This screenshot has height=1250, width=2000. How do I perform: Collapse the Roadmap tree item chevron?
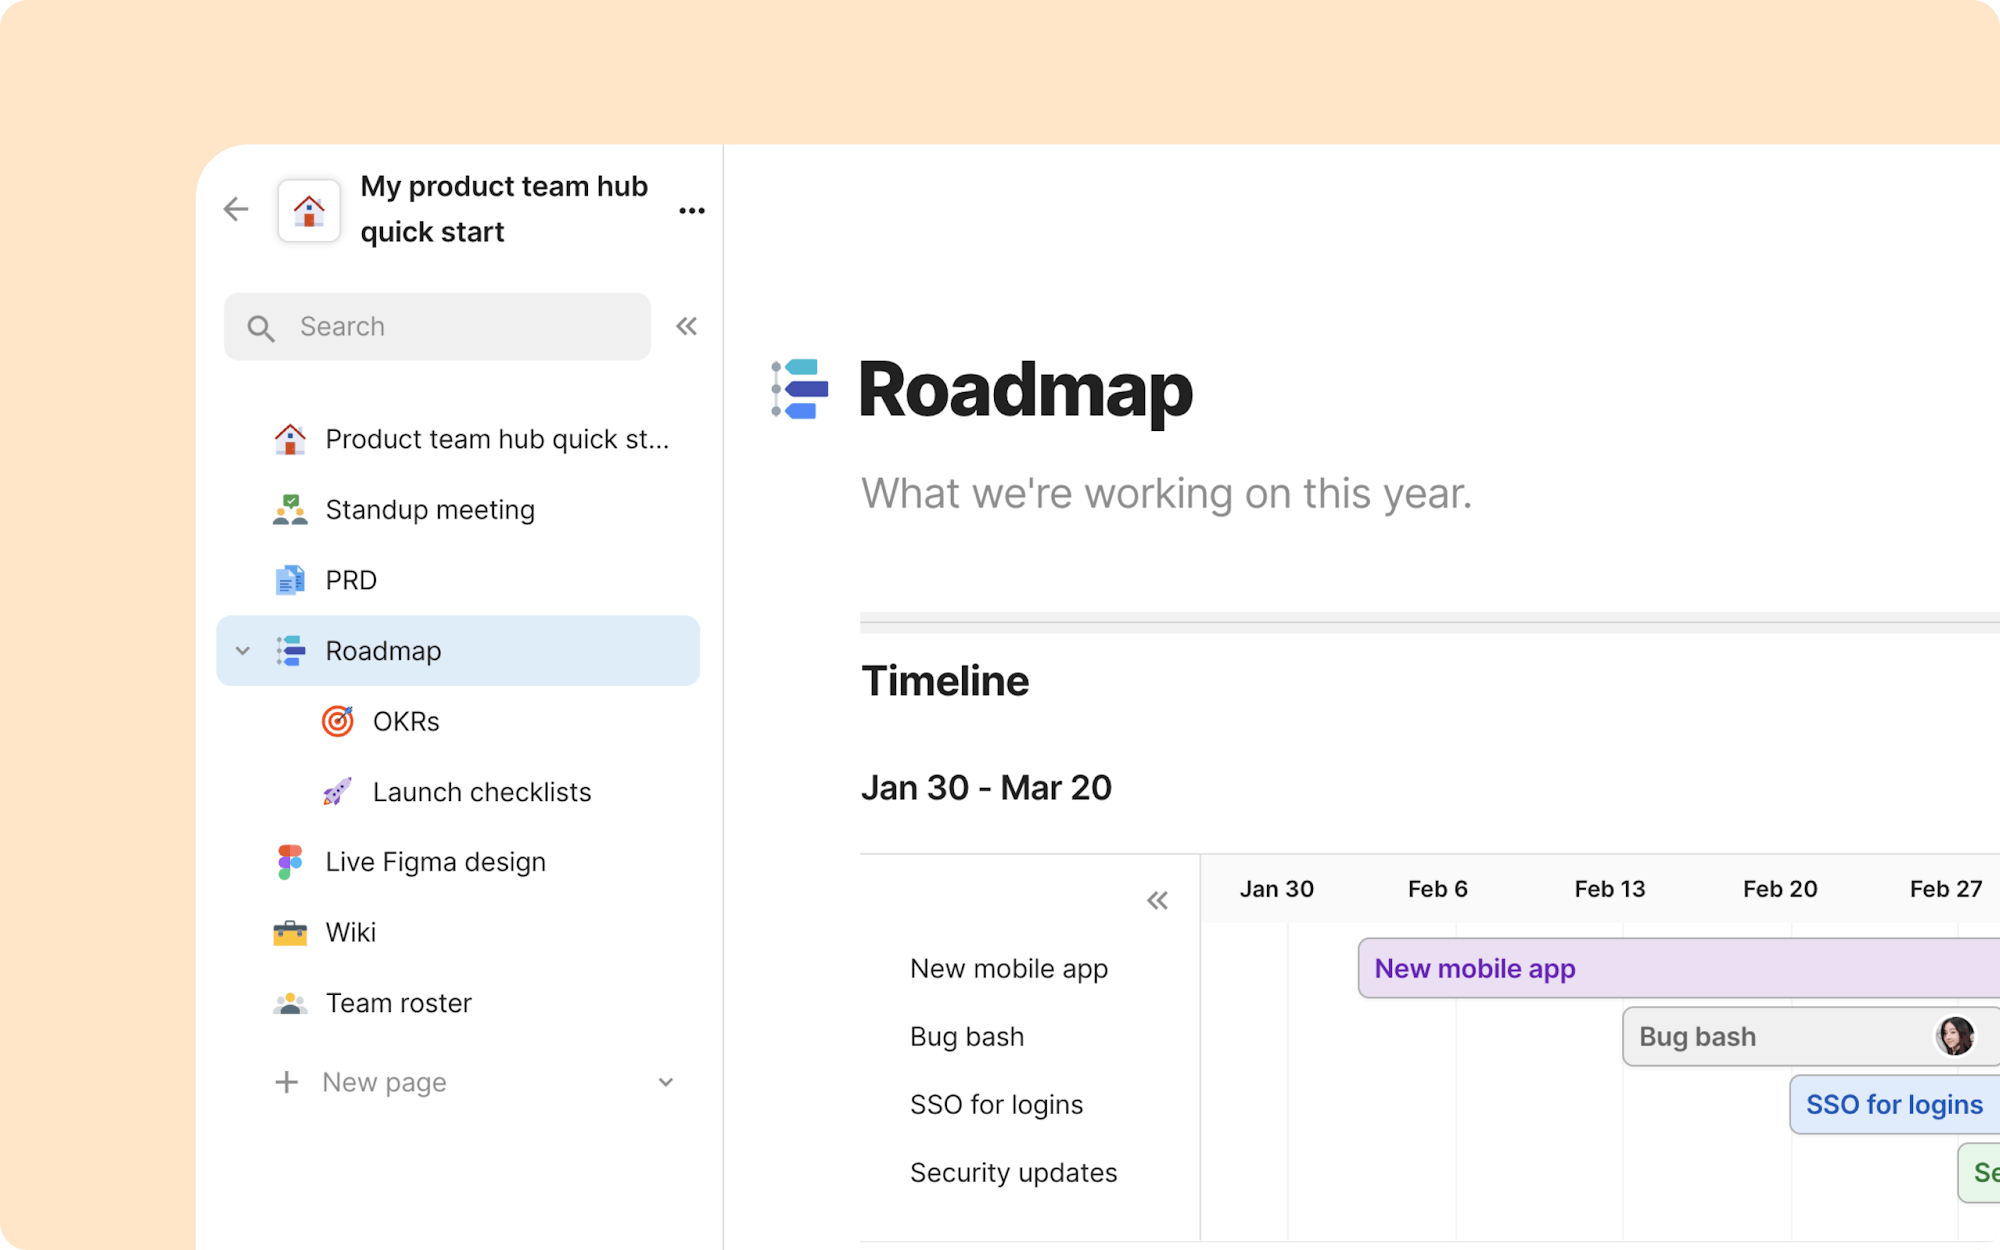click(243, 651)
